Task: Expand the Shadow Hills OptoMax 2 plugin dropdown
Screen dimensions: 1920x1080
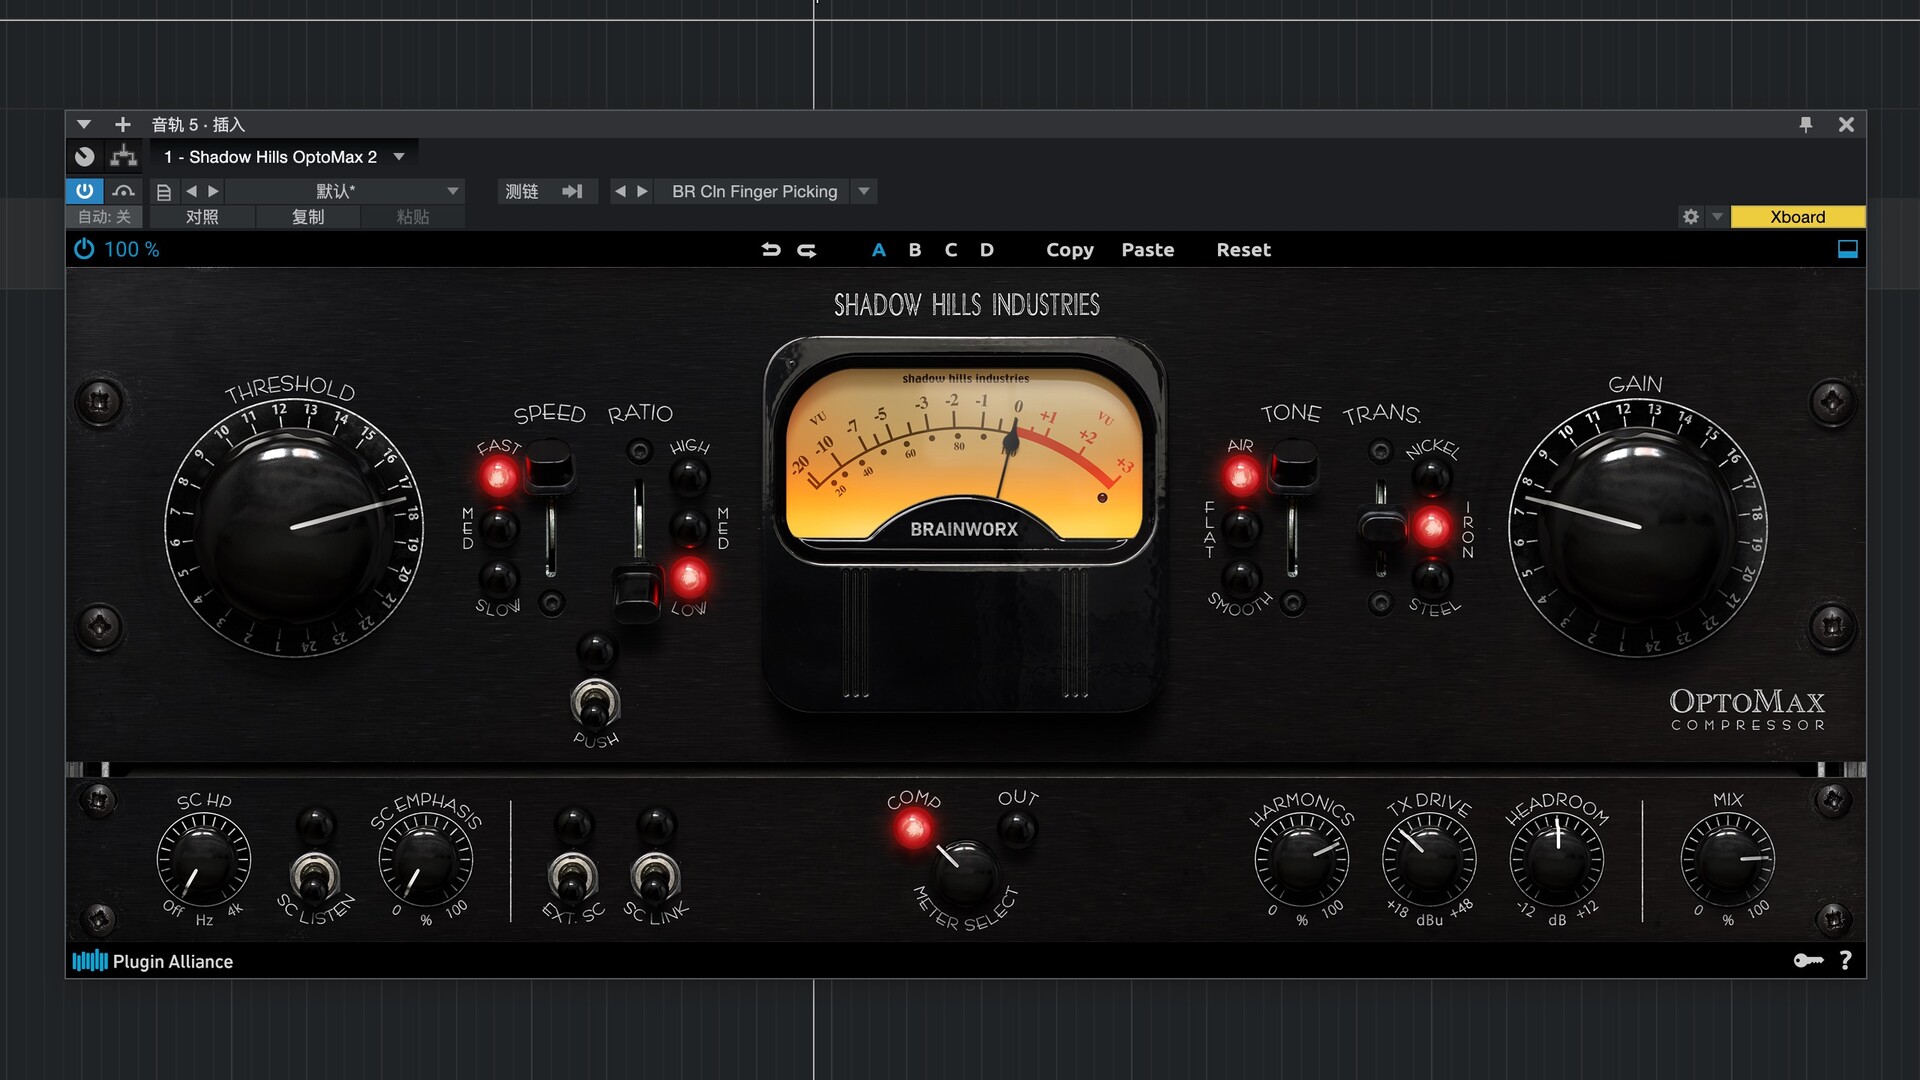Action: (x=399, y=157)
